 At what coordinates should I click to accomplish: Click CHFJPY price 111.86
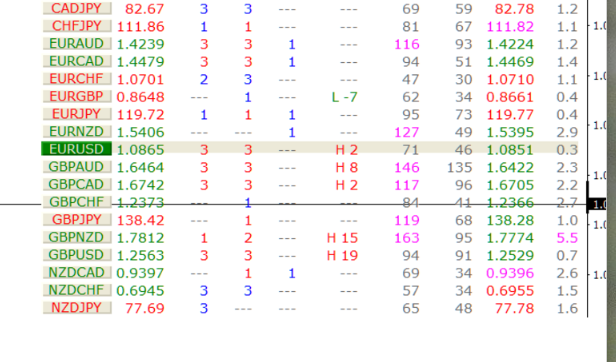tap(141, 27)
